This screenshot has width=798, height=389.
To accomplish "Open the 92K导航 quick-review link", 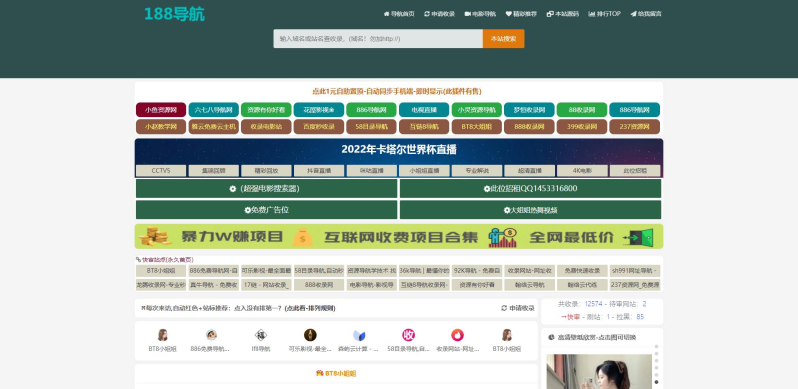I will pyautogui.click(x=477, y=271).
